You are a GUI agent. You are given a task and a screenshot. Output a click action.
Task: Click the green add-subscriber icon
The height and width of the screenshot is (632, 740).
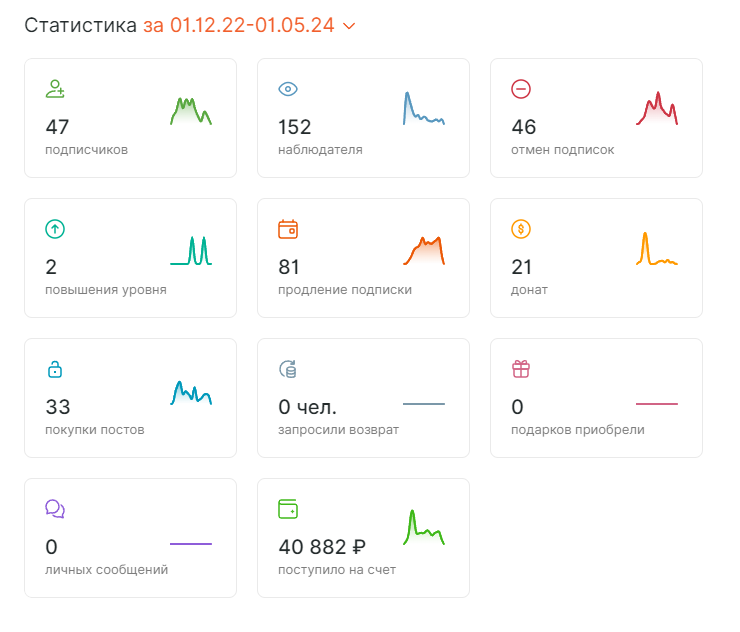pyautogui.click(x=55, y=89)
